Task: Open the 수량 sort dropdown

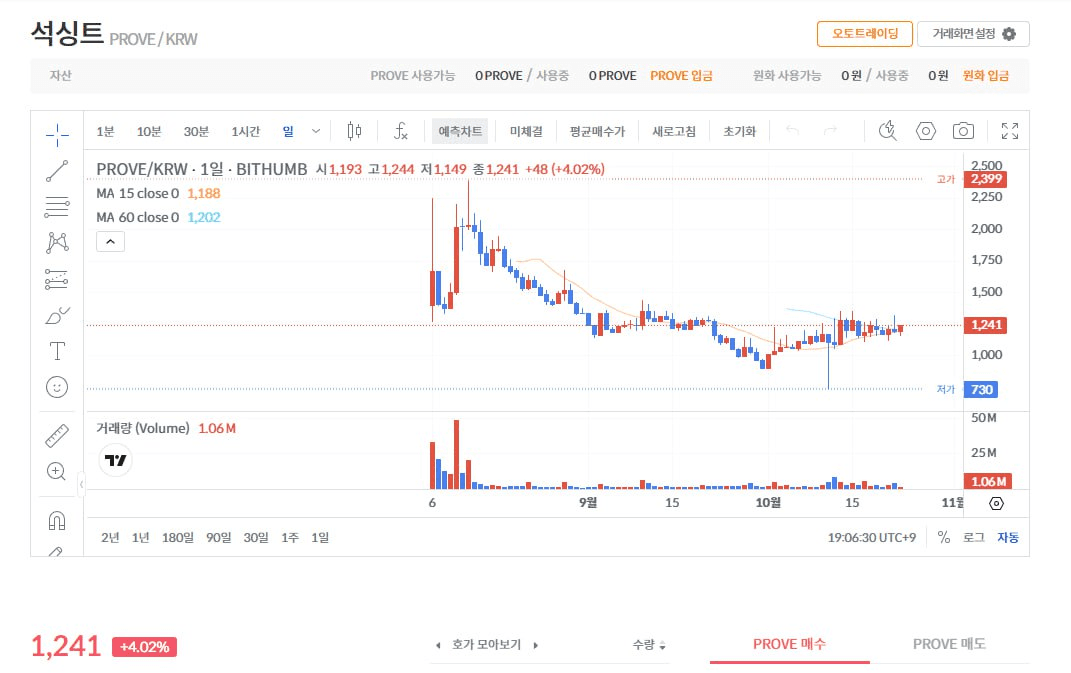Action: tap(649, 645)
